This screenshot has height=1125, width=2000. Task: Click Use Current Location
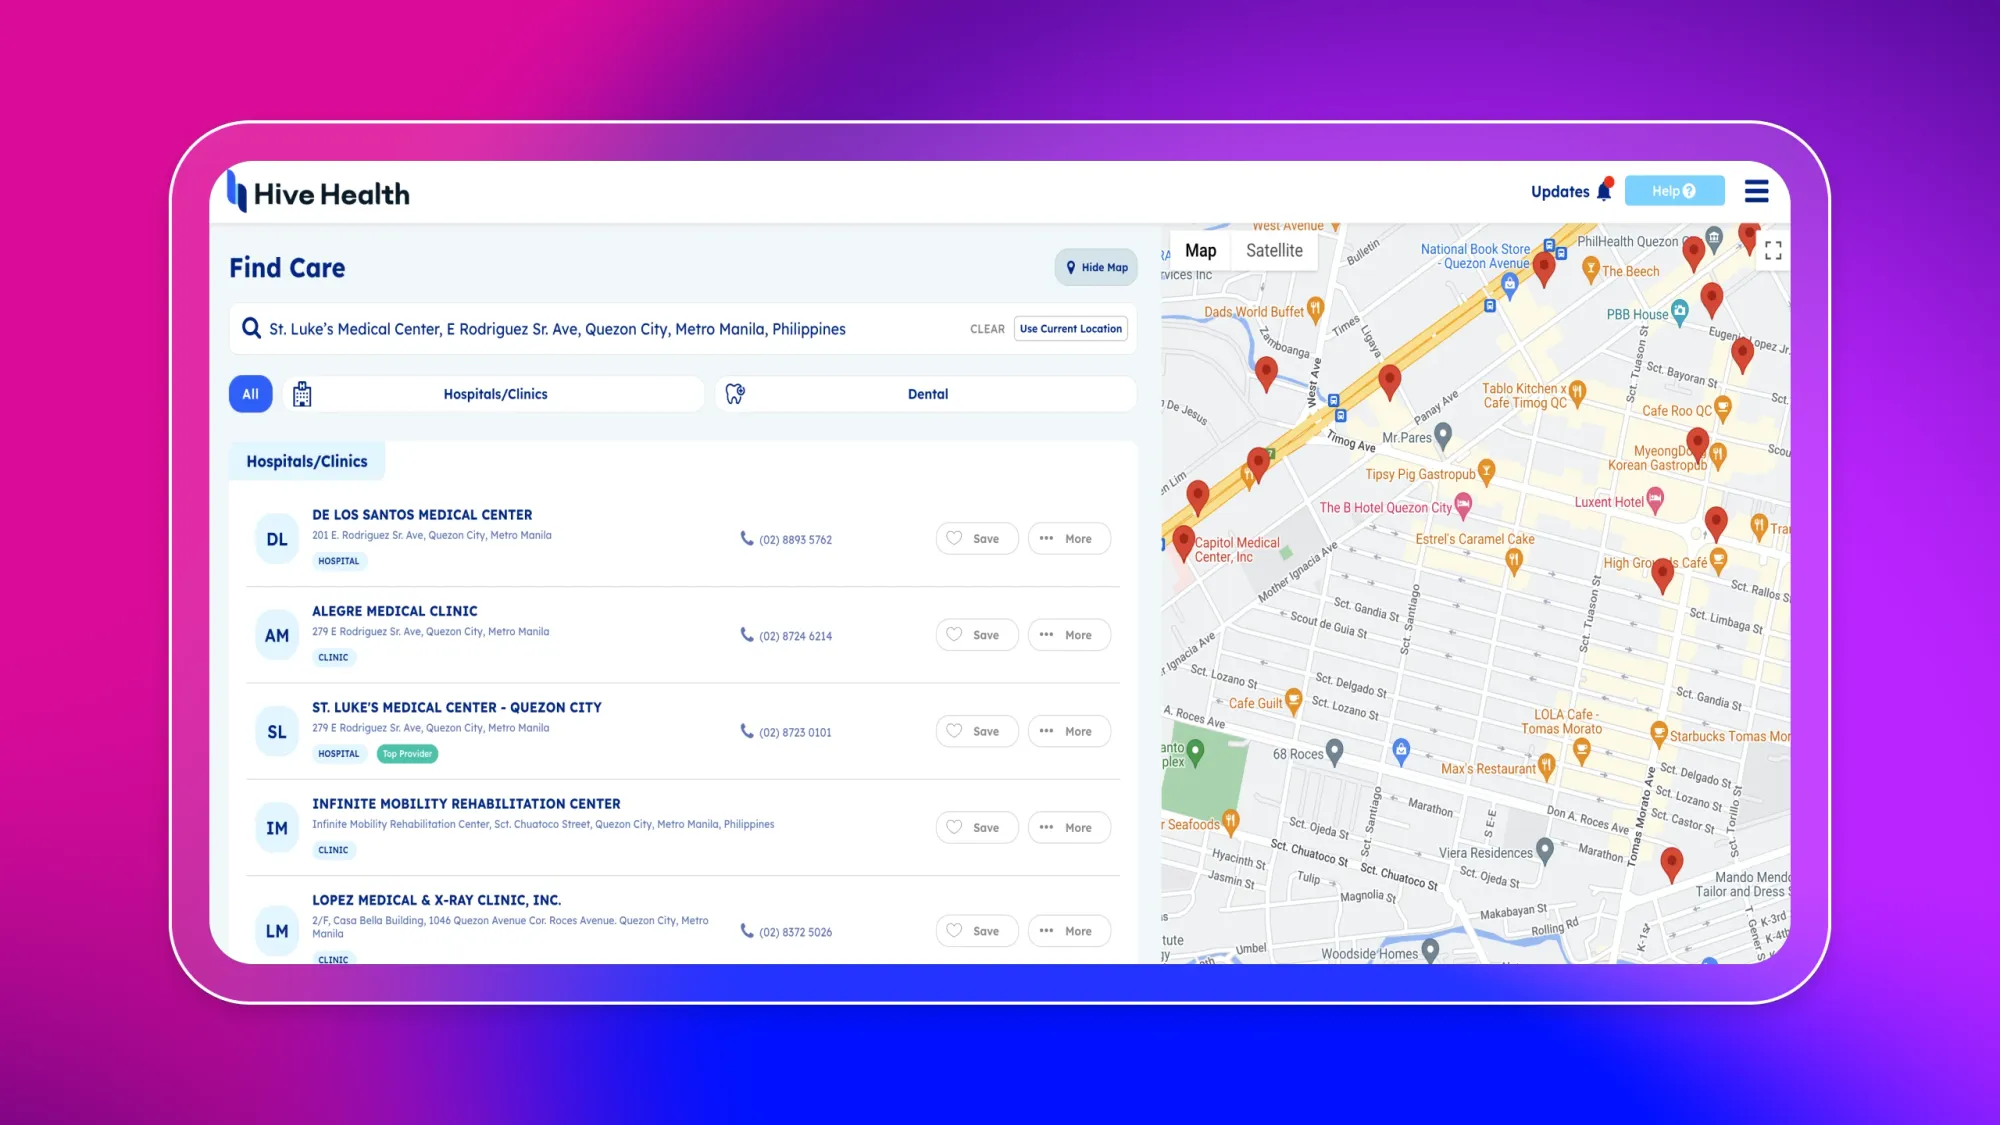point(1070,328)
